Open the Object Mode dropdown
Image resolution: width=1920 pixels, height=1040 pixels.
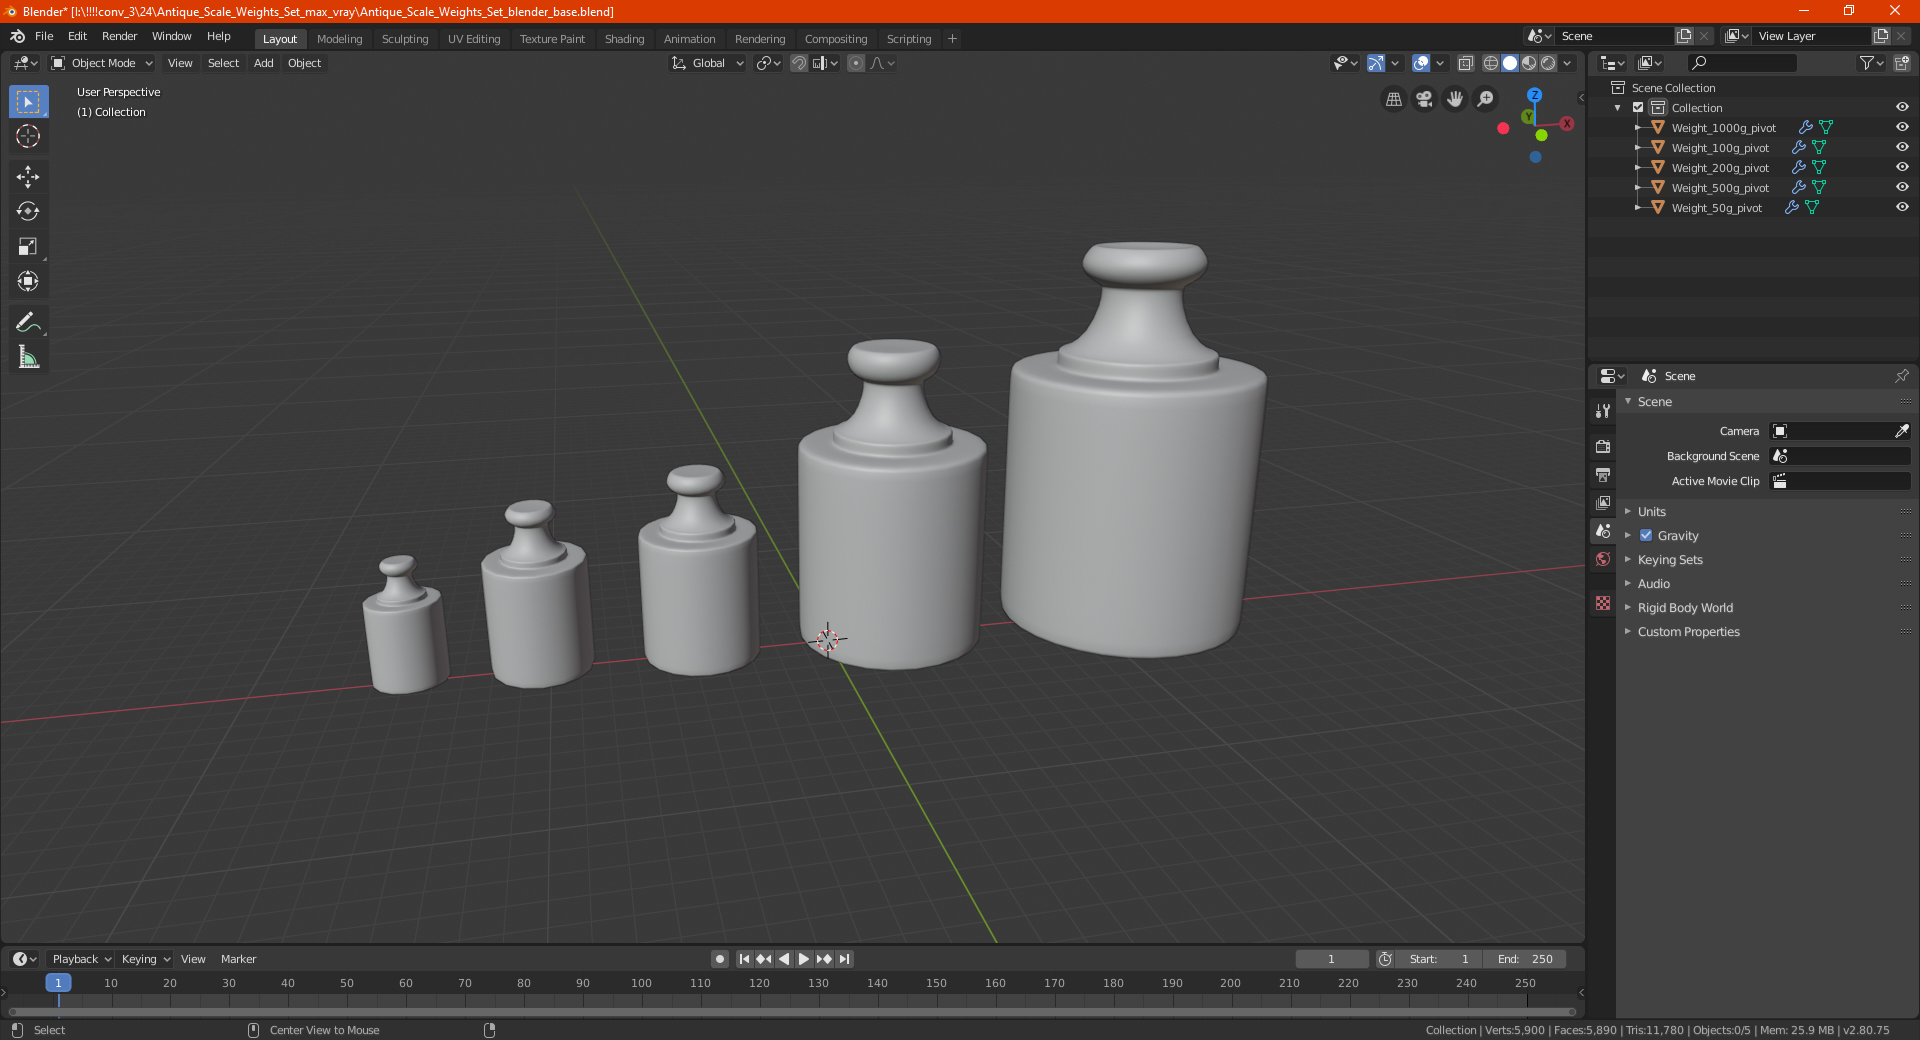click(102, 63)
